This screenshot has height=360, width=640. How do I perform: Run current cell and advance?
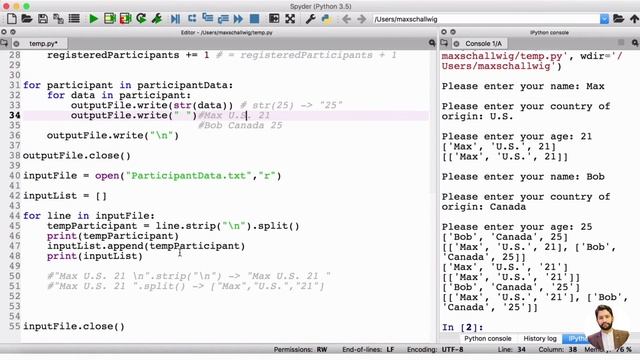[125, 19]
